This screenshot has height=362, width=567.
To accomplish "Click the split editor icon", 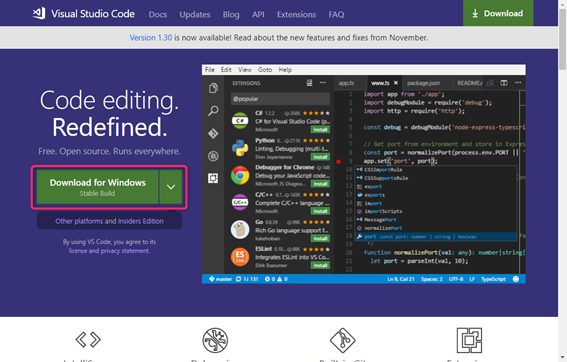I will pyautogui.click(x=504, y=83).
